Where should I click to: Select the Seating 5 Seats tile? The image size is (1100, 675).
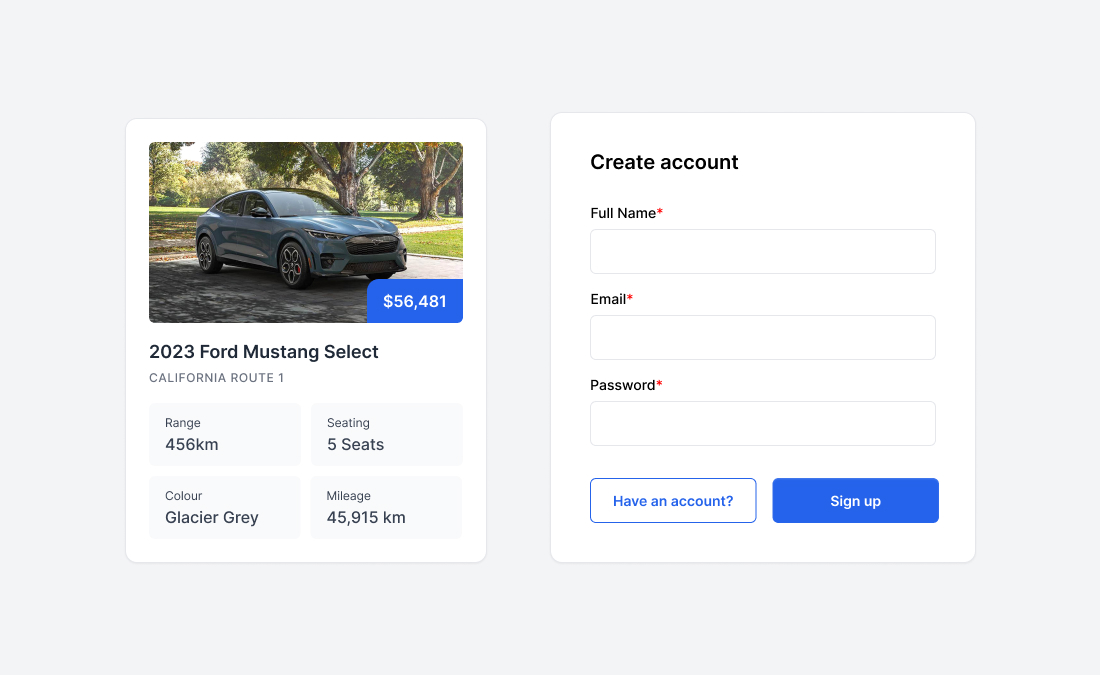pos(387,434)
